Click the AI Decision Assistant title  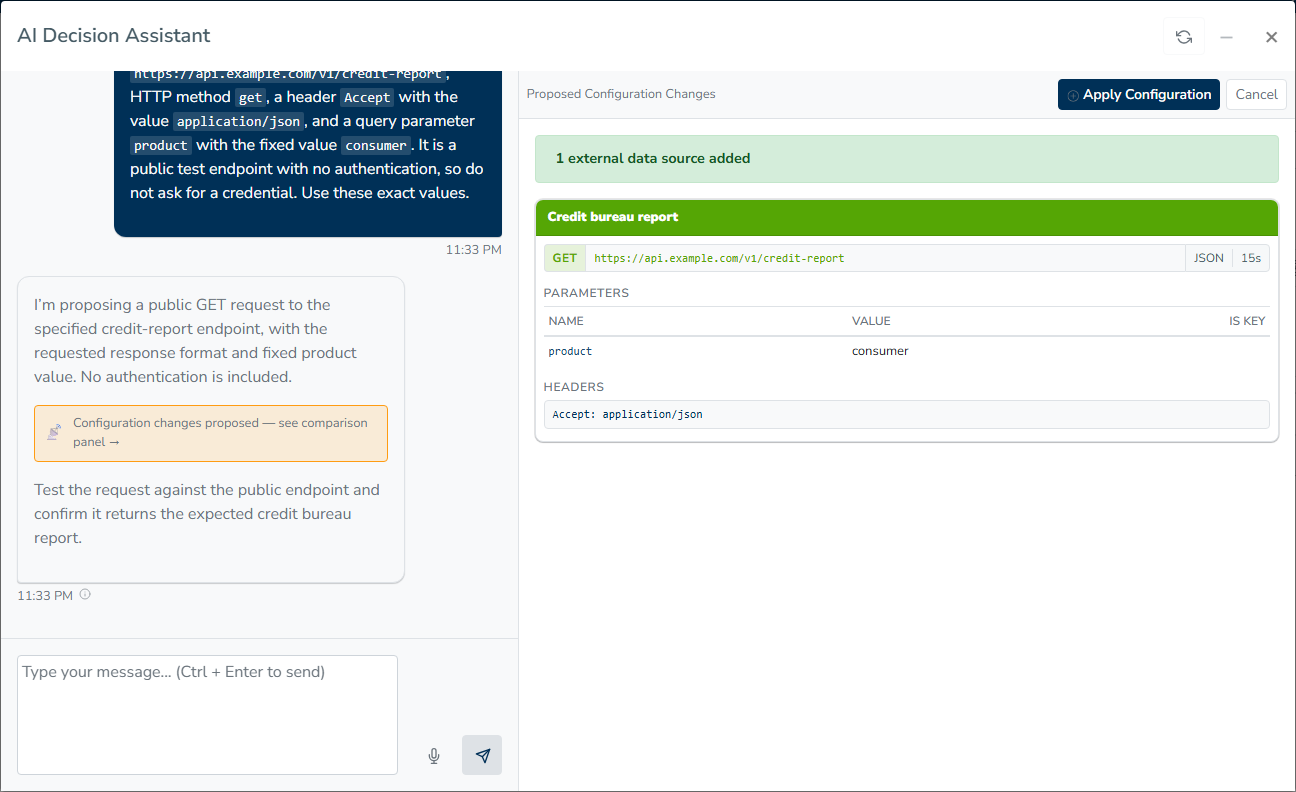point(114,35)
